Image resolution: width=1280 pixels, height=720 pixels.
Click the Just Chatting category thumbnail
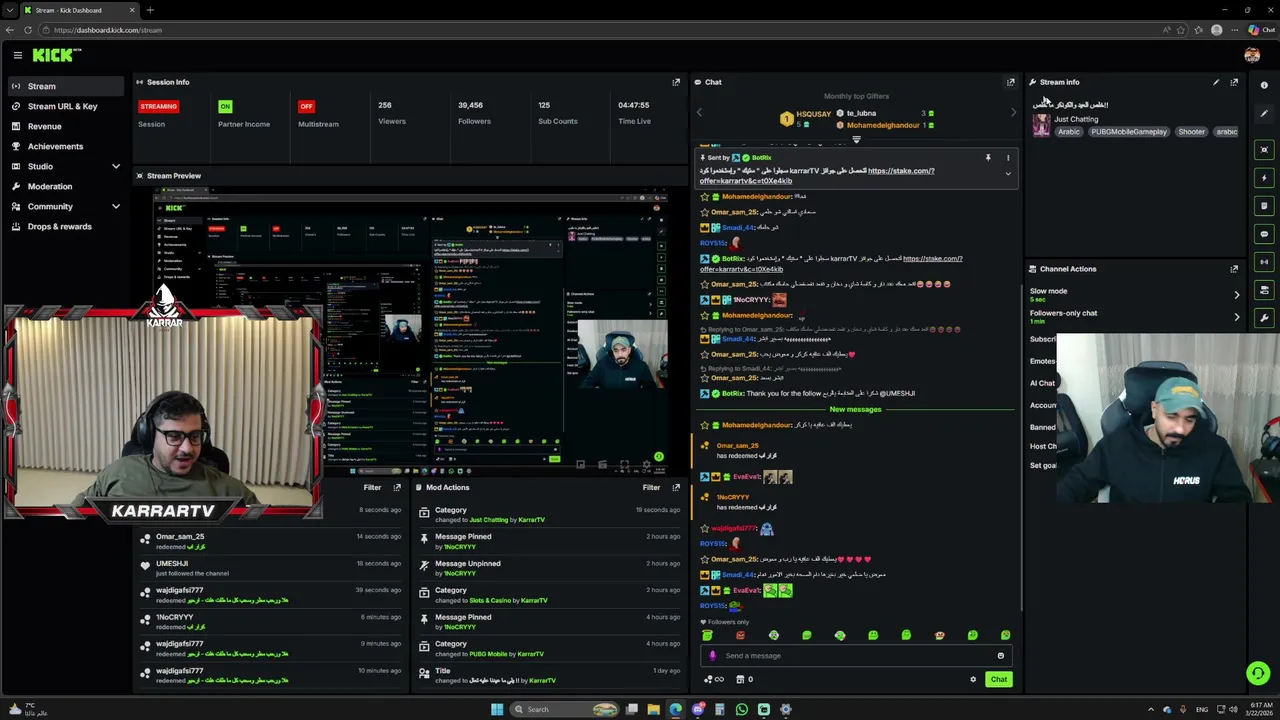1041,125
